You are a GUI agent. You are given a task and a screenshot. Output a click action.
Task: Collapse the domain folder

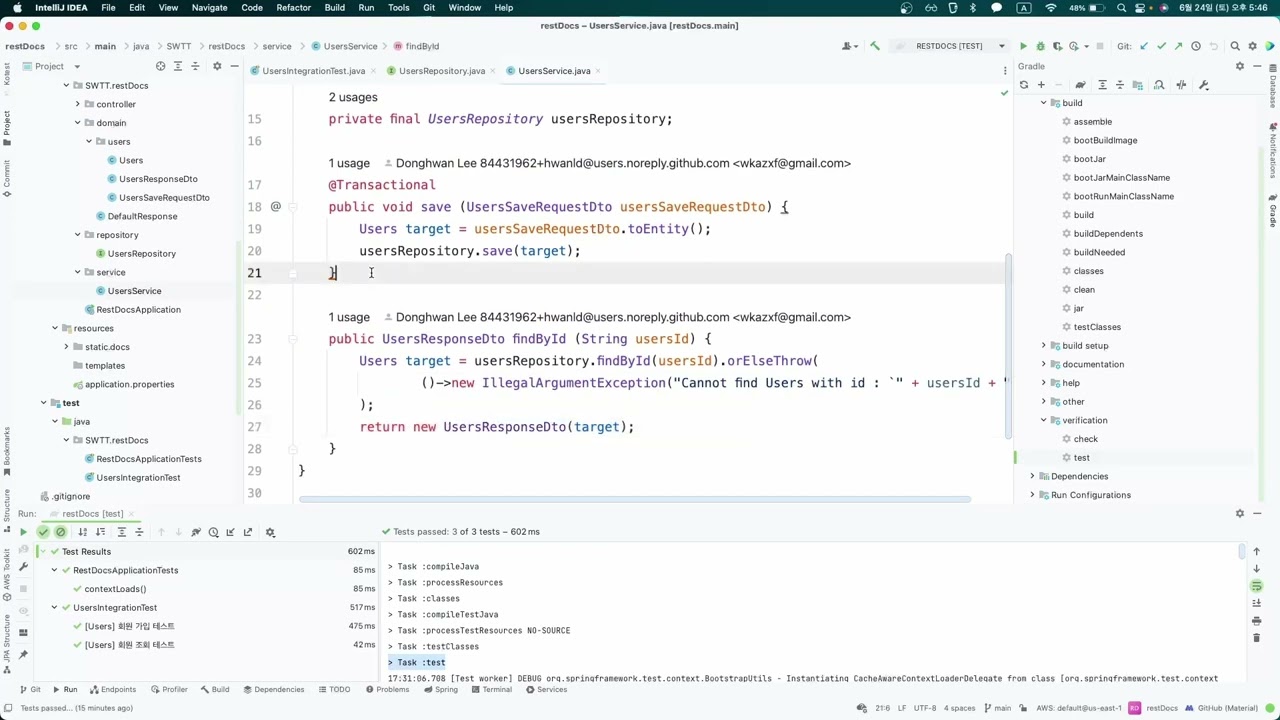pos(78,123)
